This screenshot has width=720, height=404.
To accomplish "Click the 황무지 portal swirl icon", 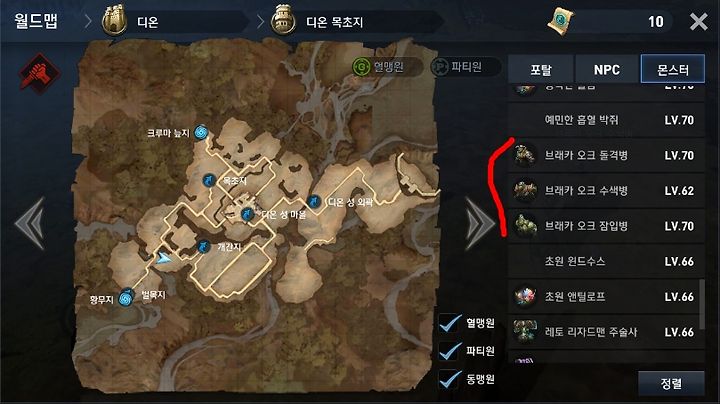I will tap(126, 298).
